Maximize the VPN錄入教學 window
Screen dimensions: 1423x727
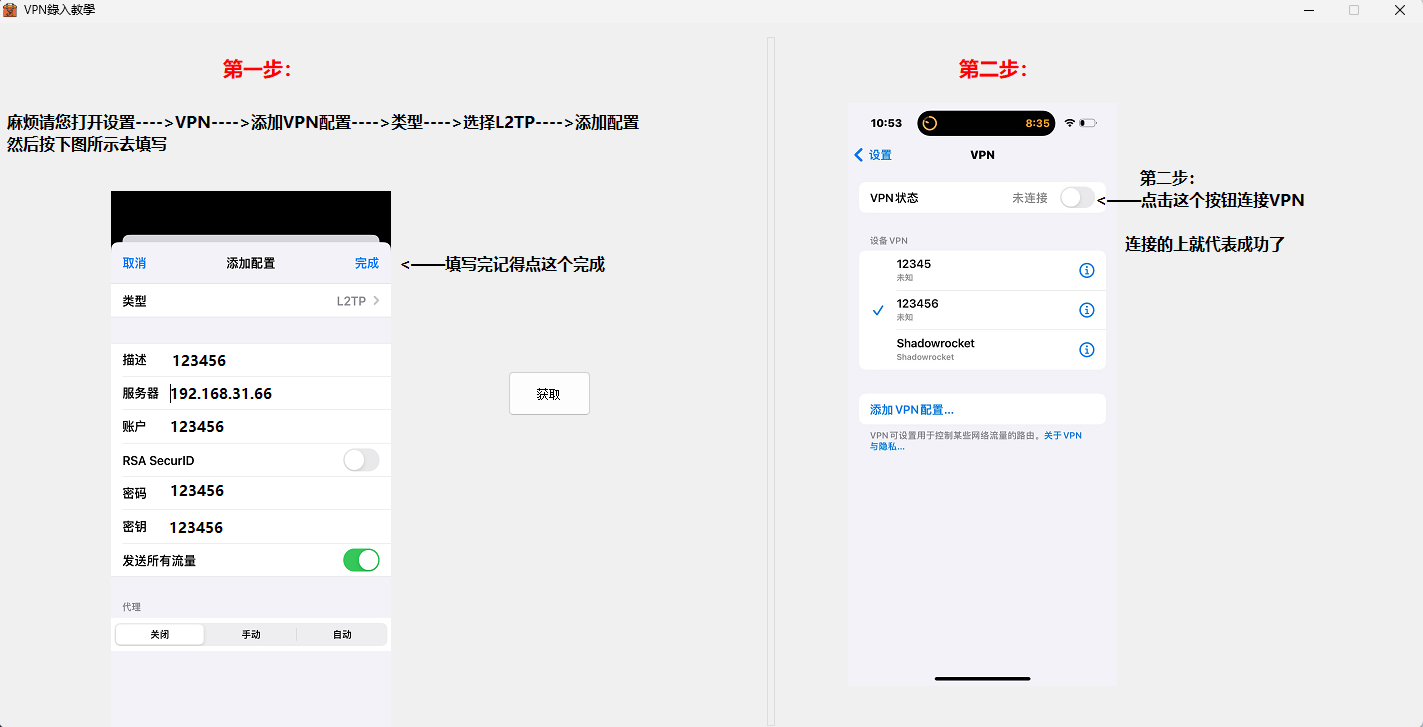1354,10
